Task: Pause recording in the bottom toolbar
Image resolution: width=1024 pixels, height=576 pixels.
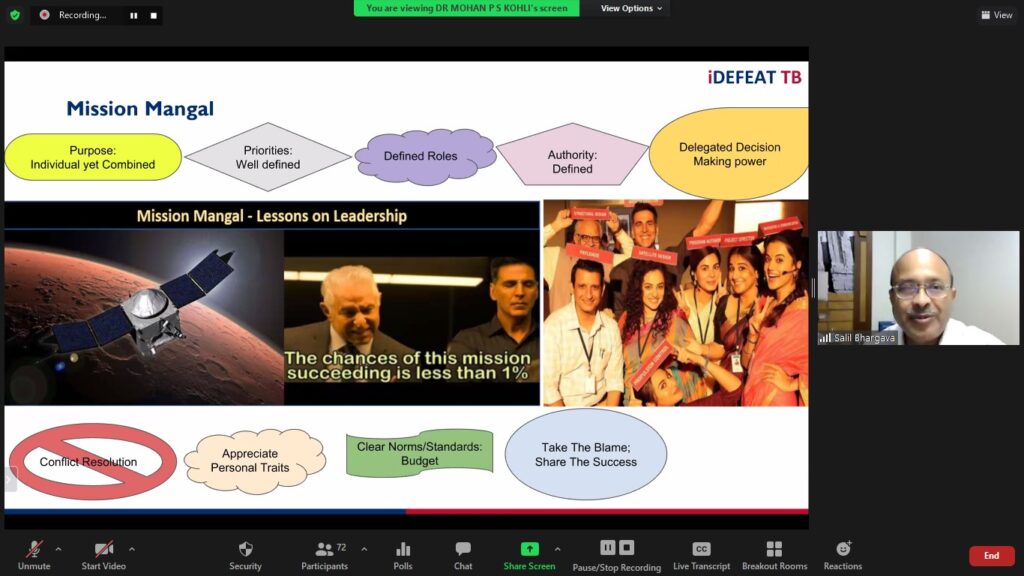Action: pyautogui.click(x=607, y=547)
